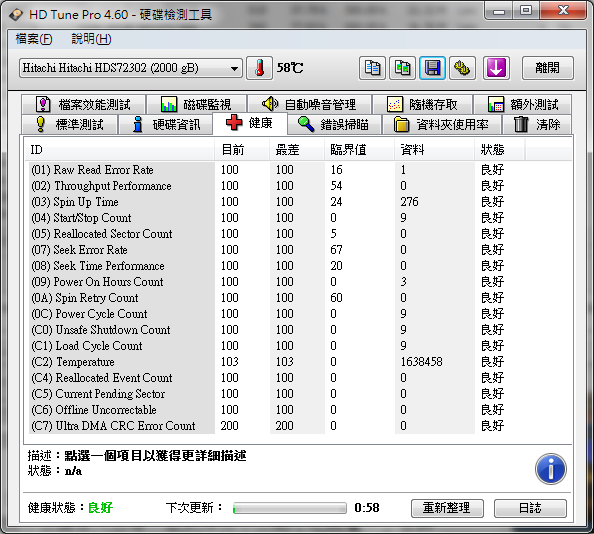Screen dimensions: 594x534
Task: Copy info to clipboard icon button
Action: coord(372,68)
